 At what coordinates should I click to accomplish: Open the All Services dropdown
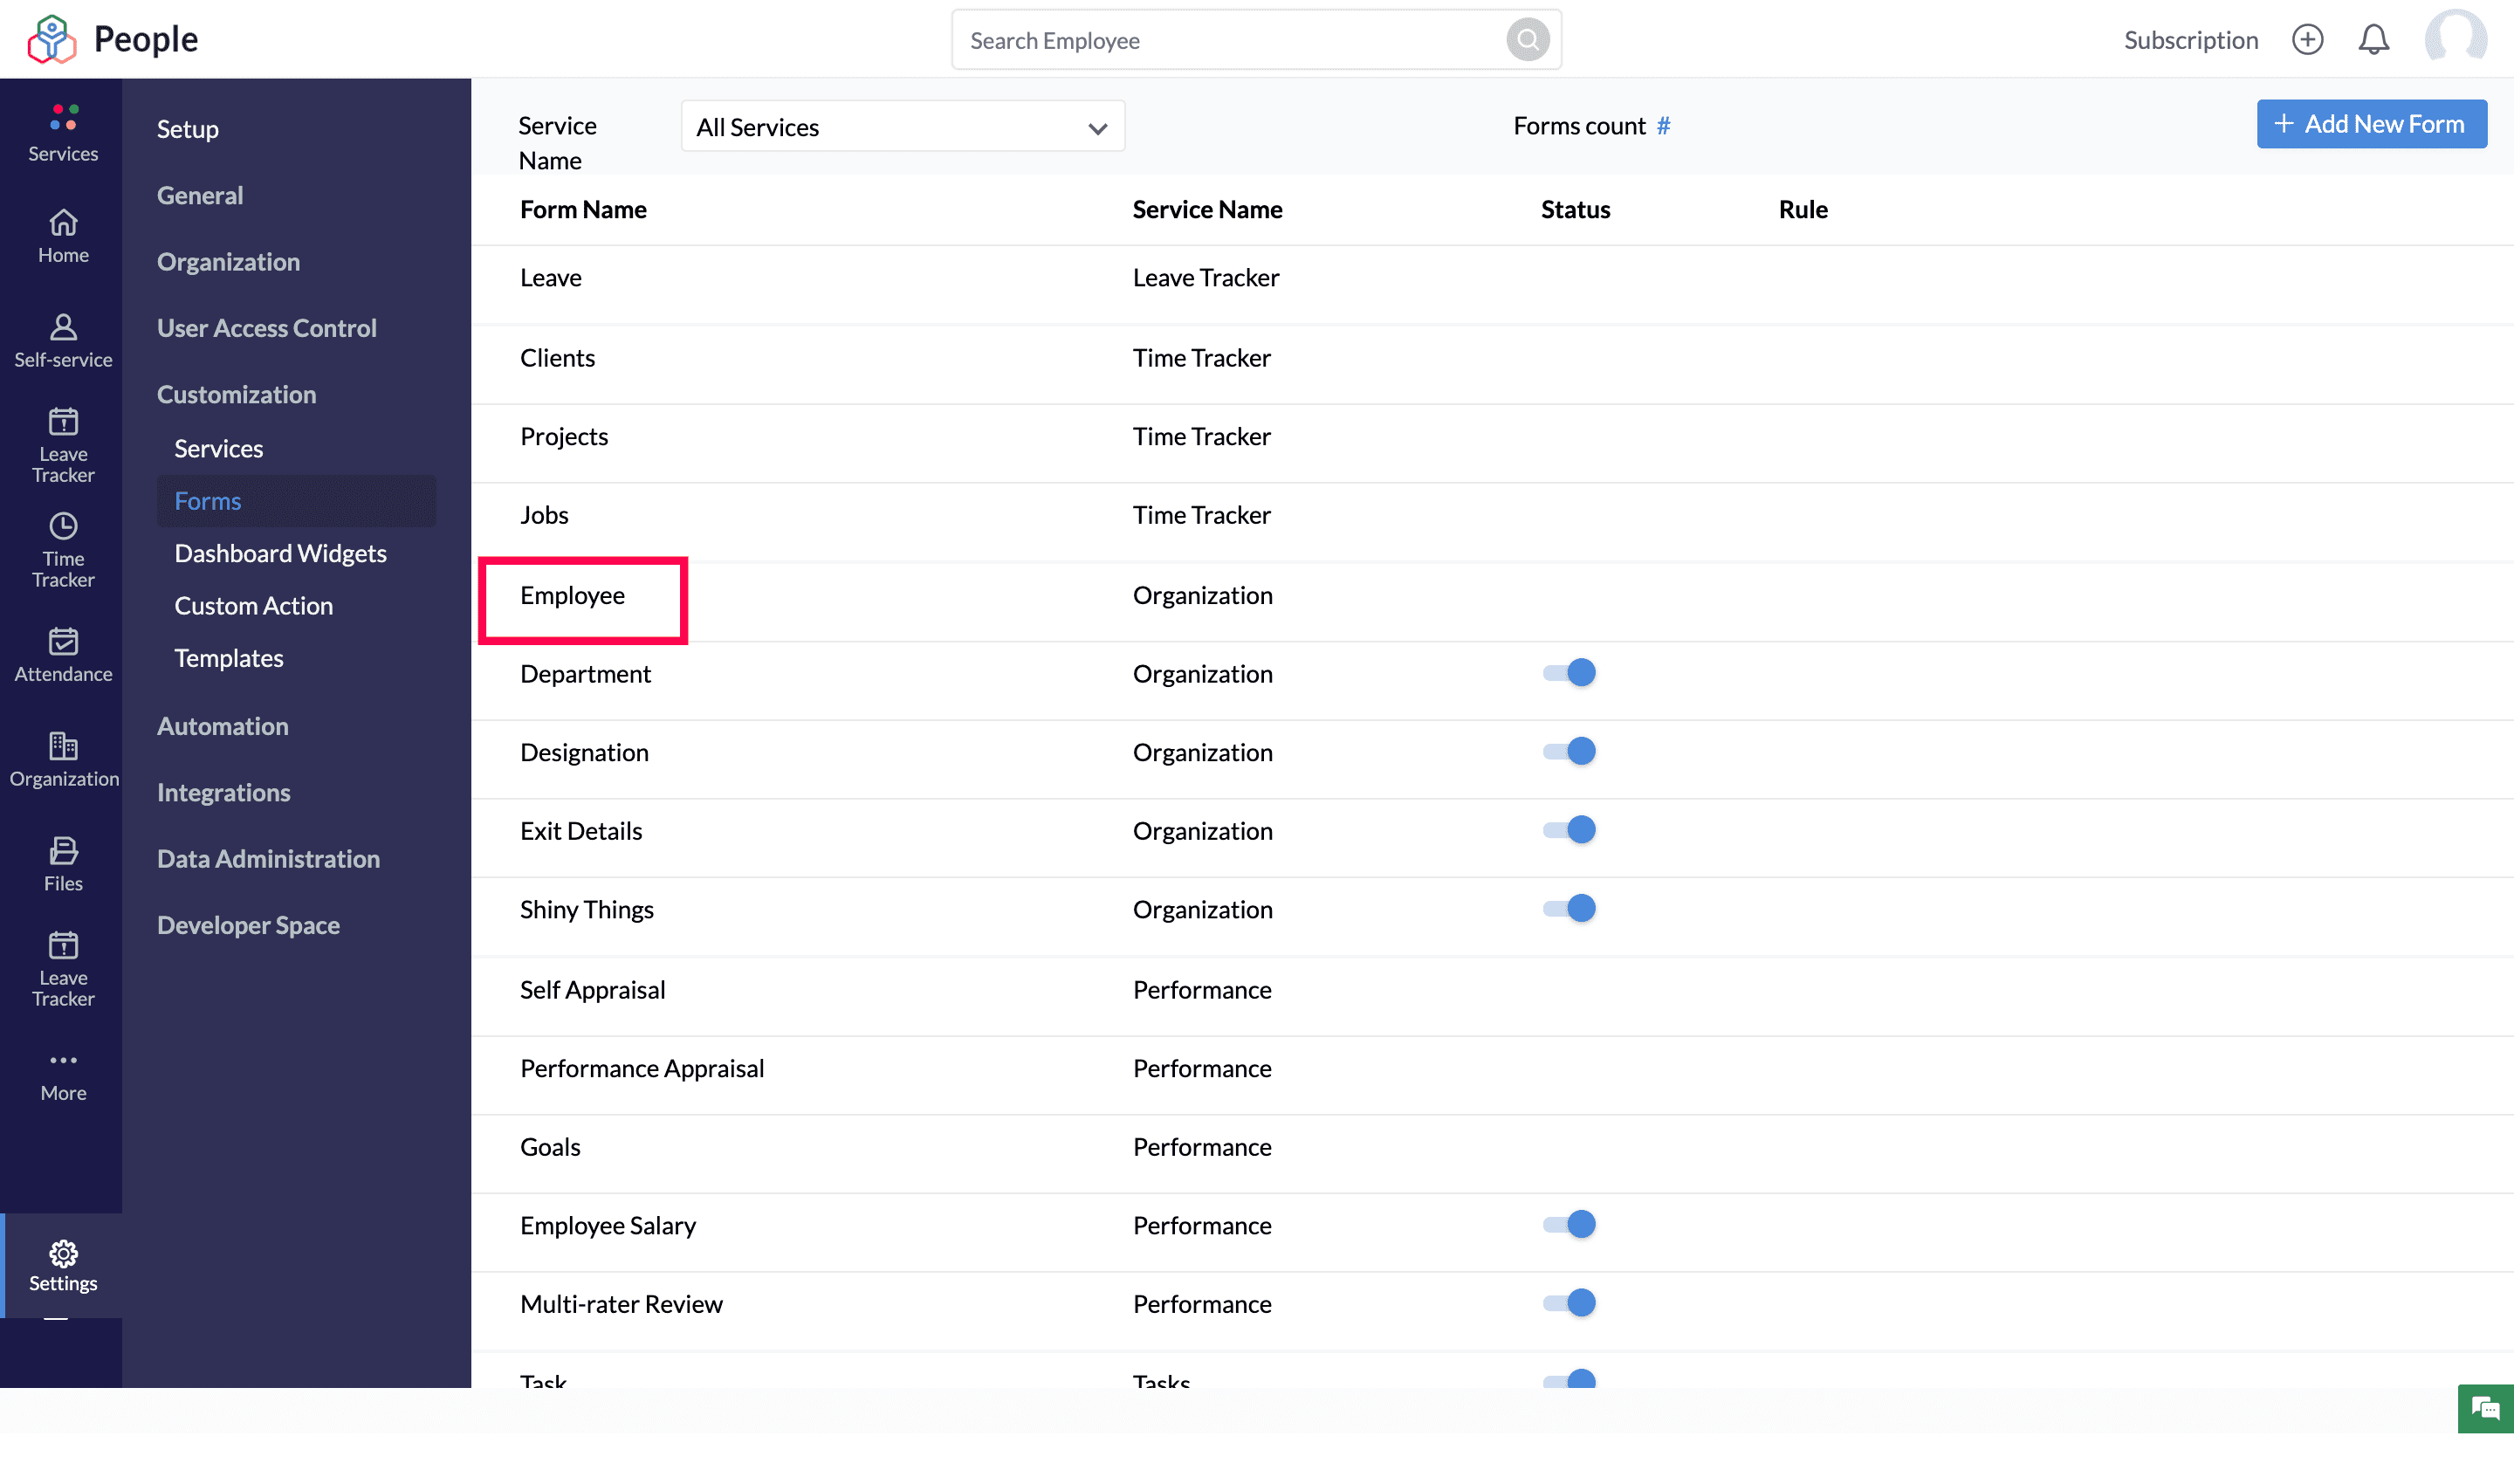click(902, 126)
